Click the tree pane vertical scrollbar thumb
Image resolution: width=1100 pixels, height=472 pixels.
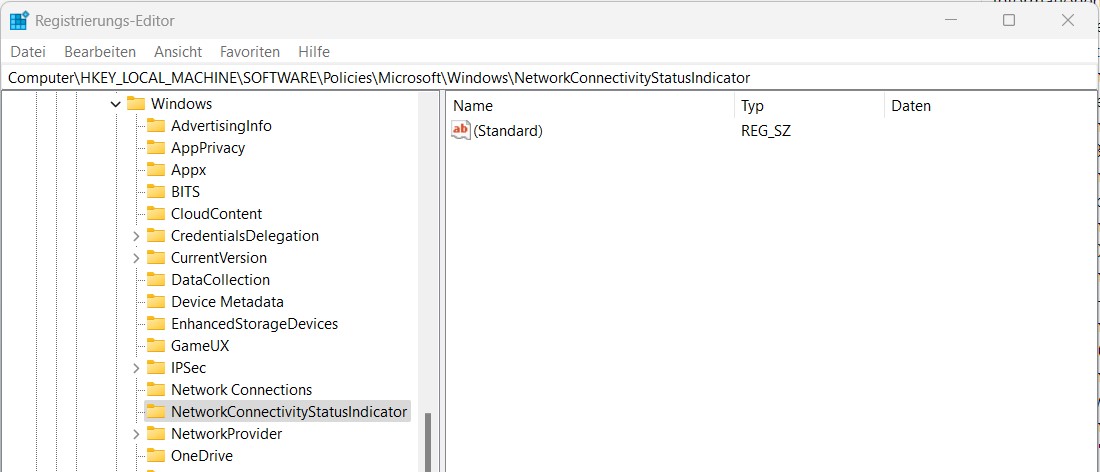tap(428, 442)
